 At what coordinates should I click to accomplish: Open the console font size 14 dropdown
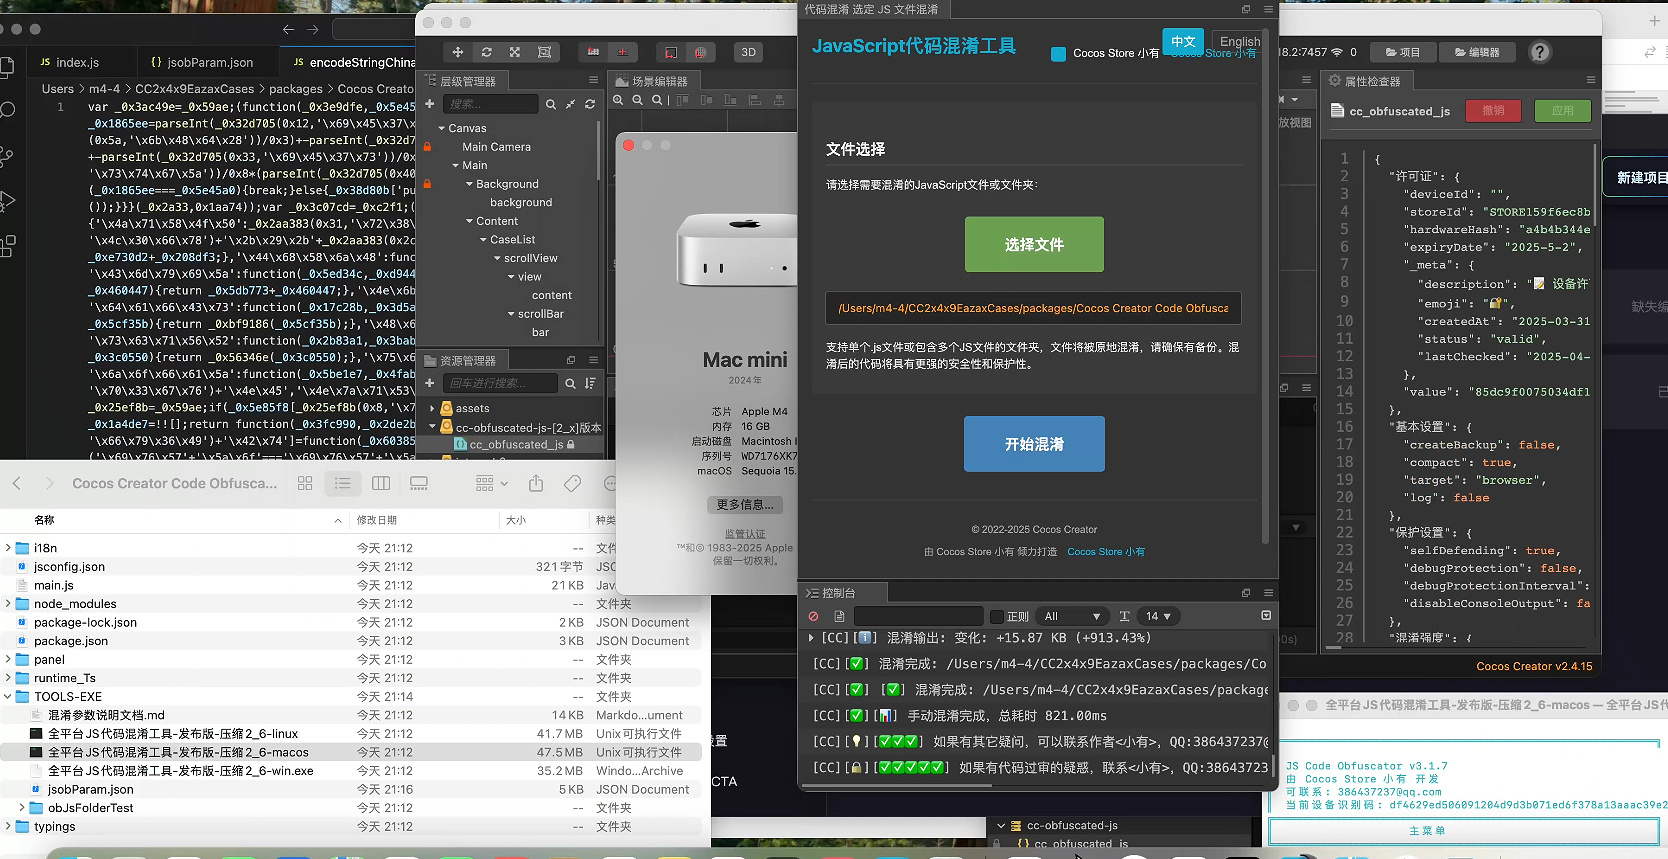1159,617
